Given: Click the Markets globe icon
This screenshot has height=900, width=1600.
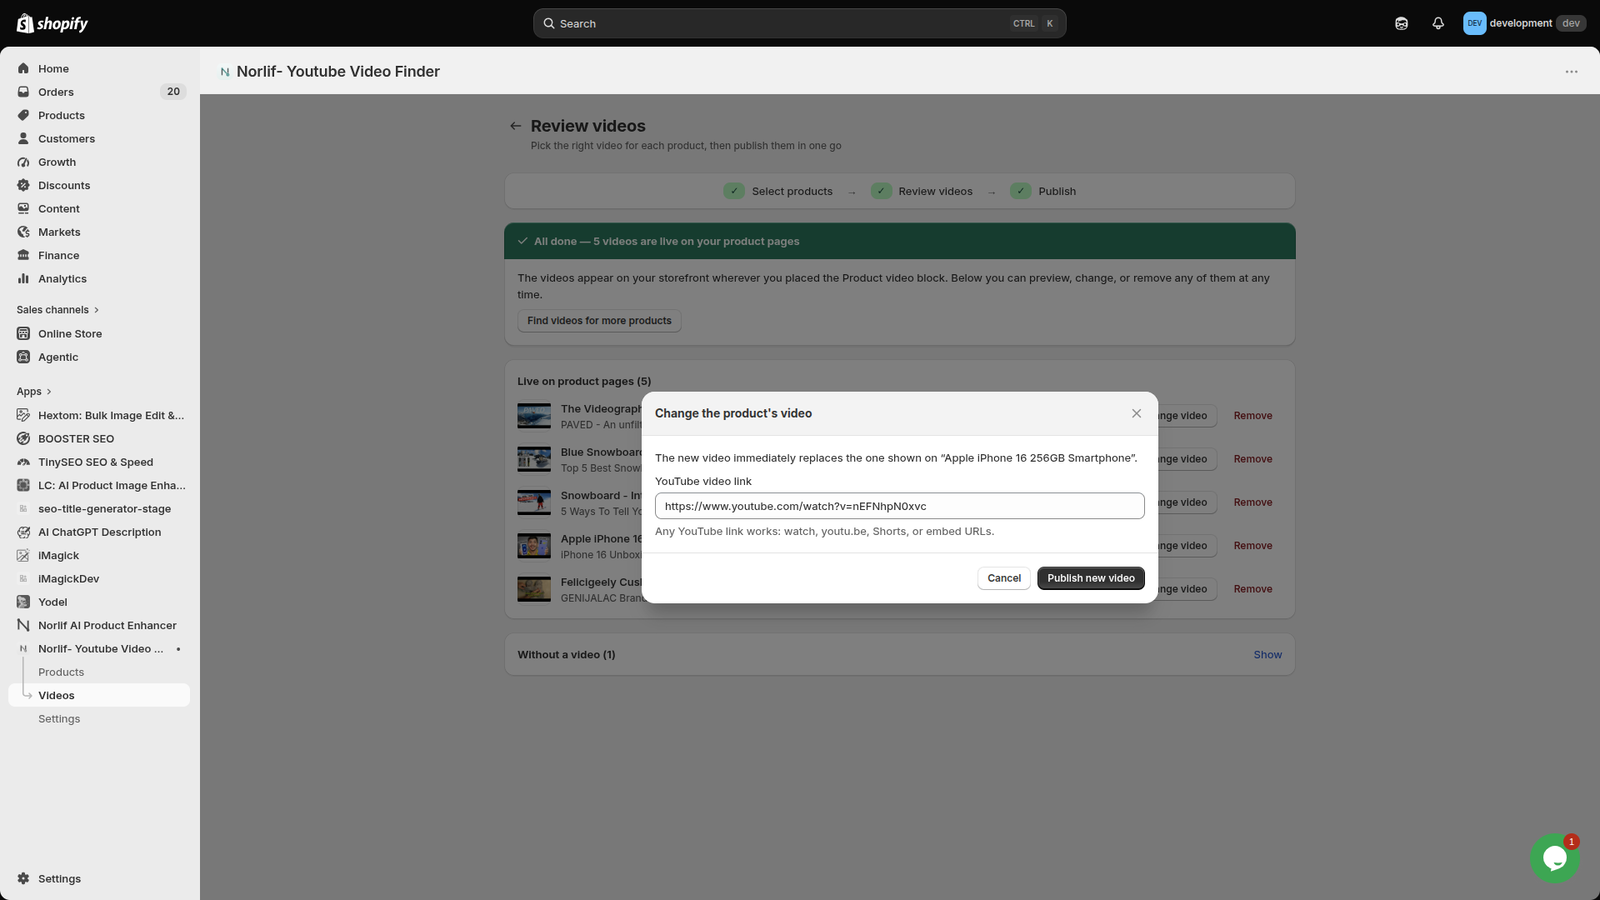Looking at the screenshot, I should (24, 232).
